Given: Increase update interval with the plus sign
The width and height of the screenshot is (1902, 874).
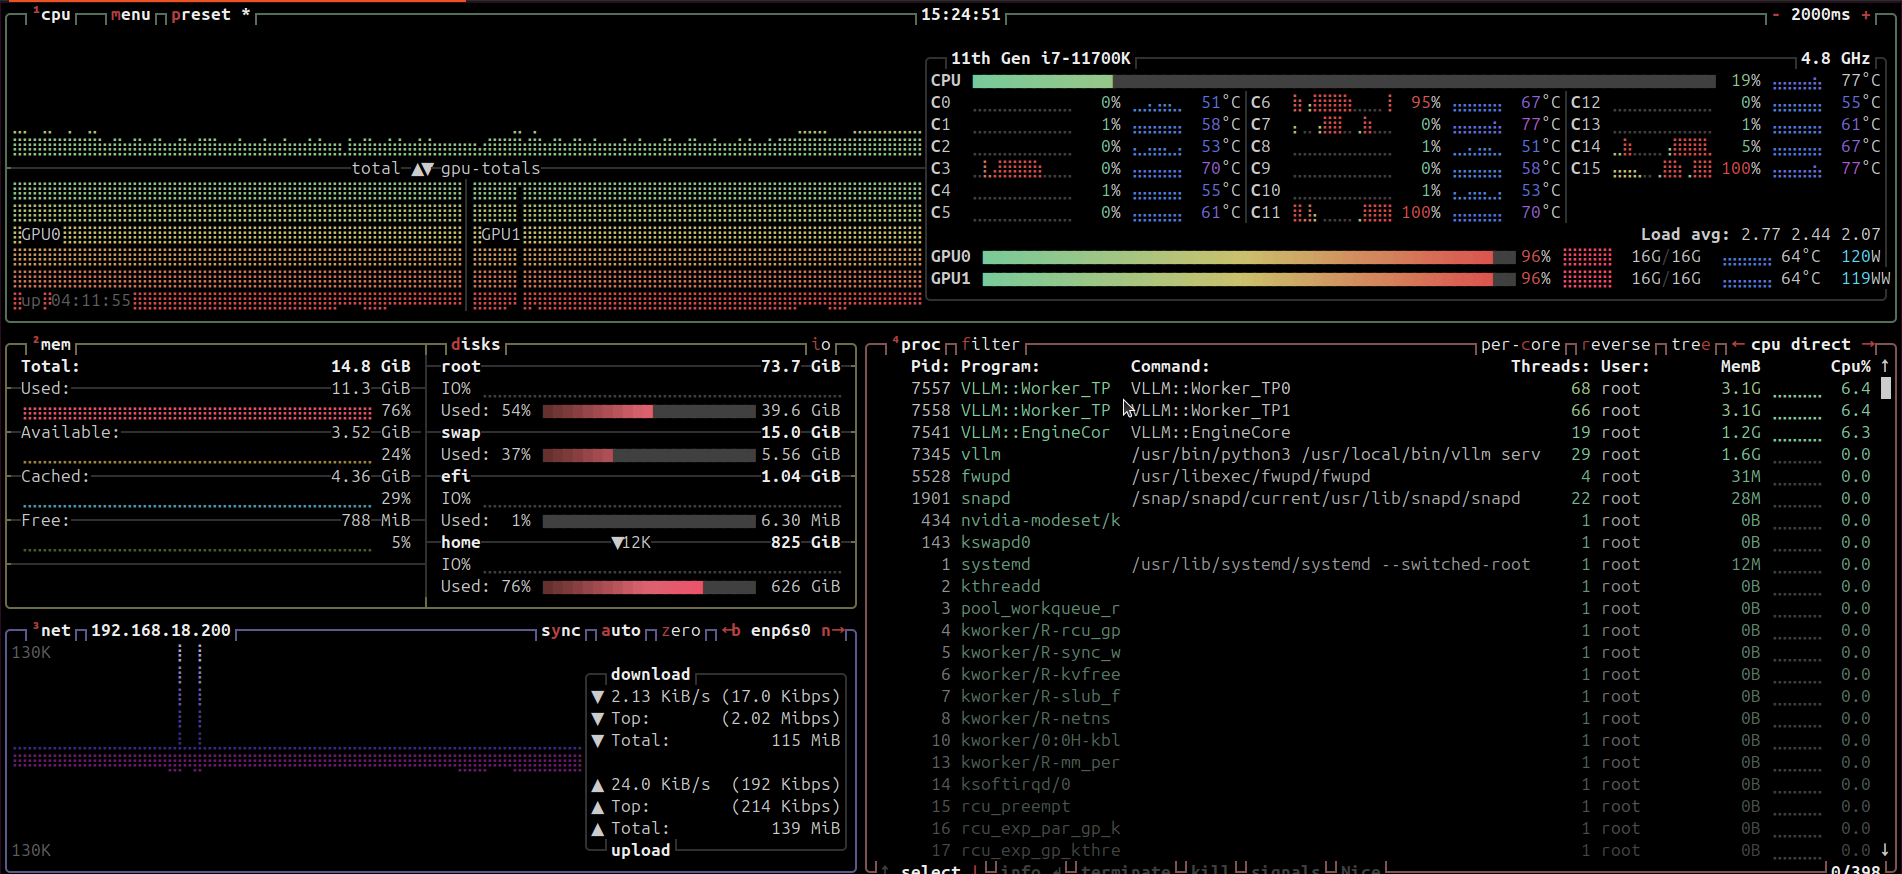Looking at the screenshot, I should coord(1866,15).
